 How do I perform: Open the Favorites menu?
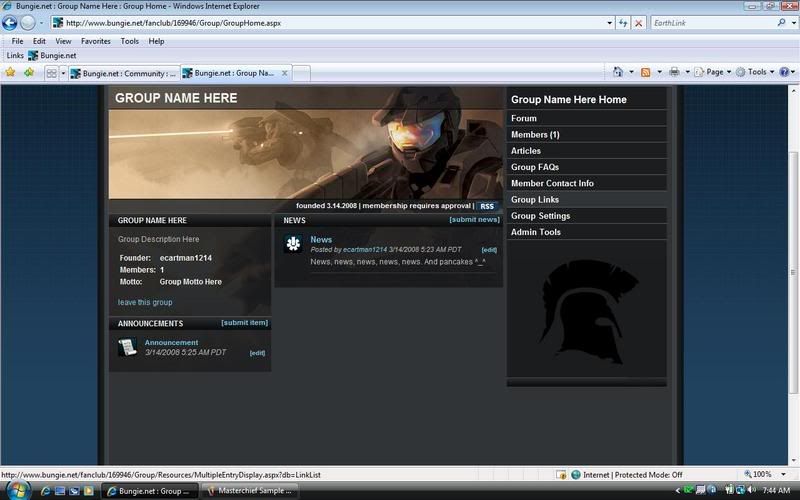(x=96, y=41)
